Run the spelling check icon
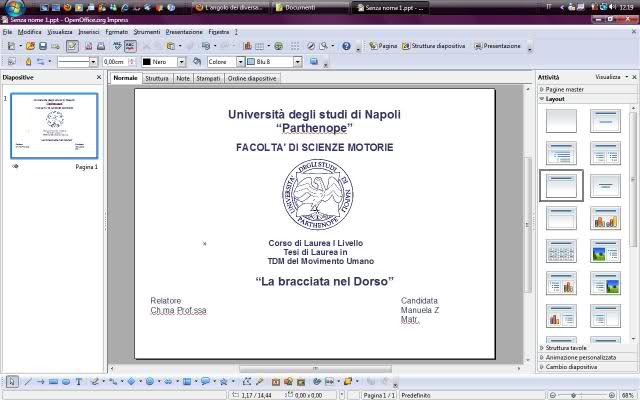640x400 pixels. coord(118,46)
